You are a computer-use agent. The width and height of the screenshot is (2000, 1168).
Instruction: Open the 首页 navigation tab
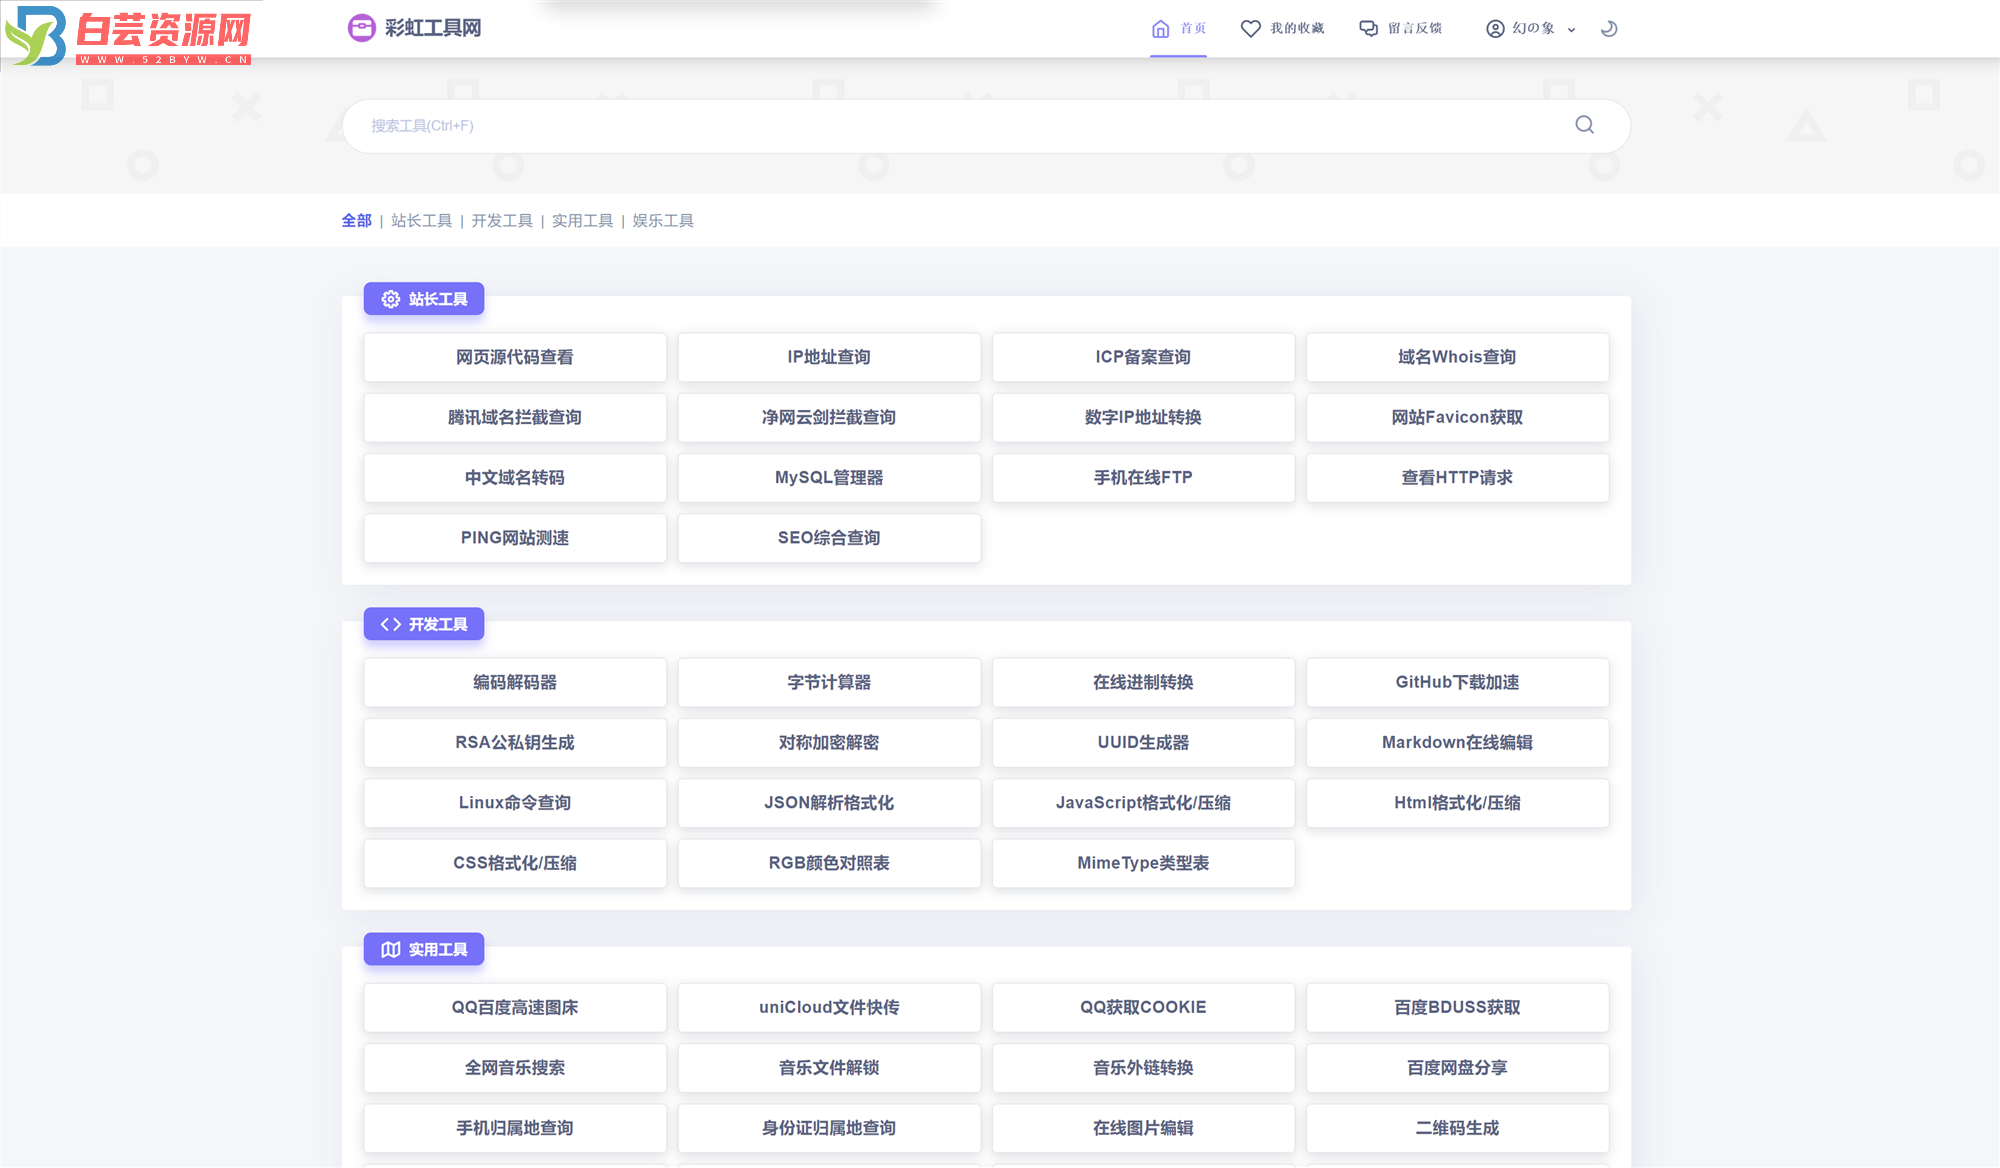1178,29
